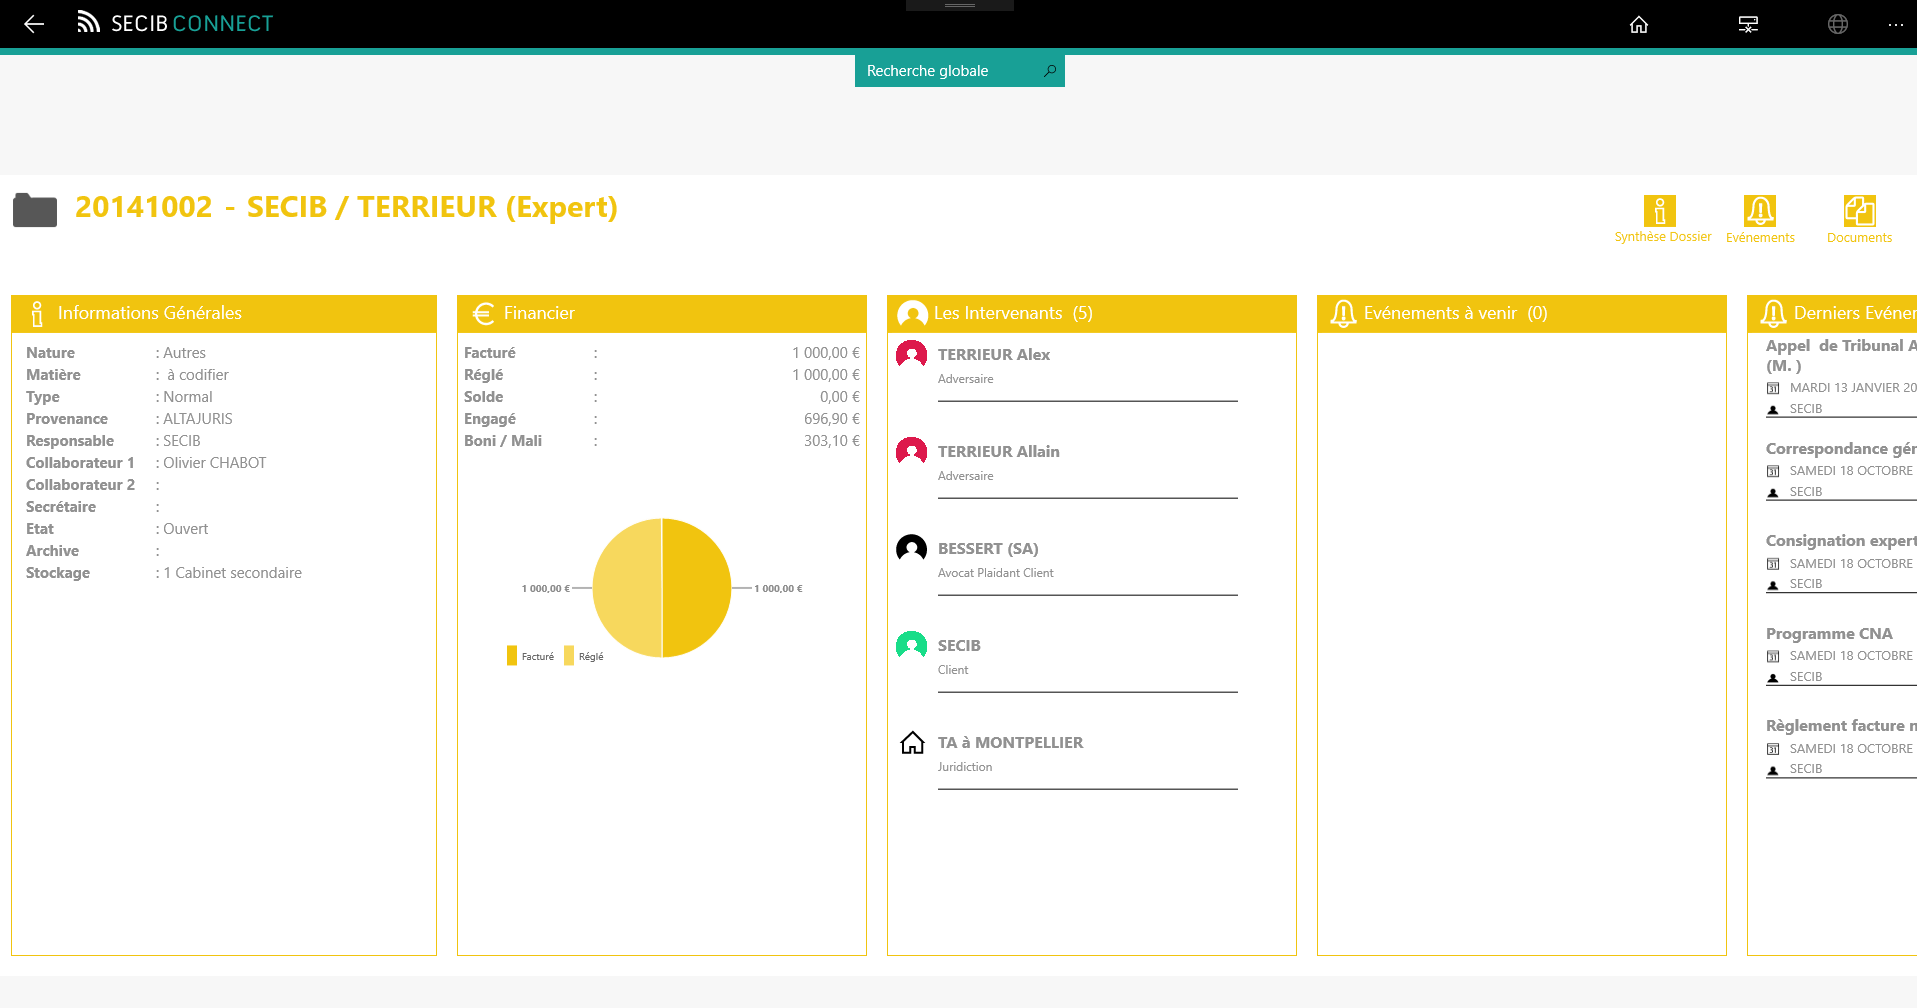Click the Les Intervenants person icon
The width and height of the screenshot is (1917, 1008).
click(x=912, y=314)
